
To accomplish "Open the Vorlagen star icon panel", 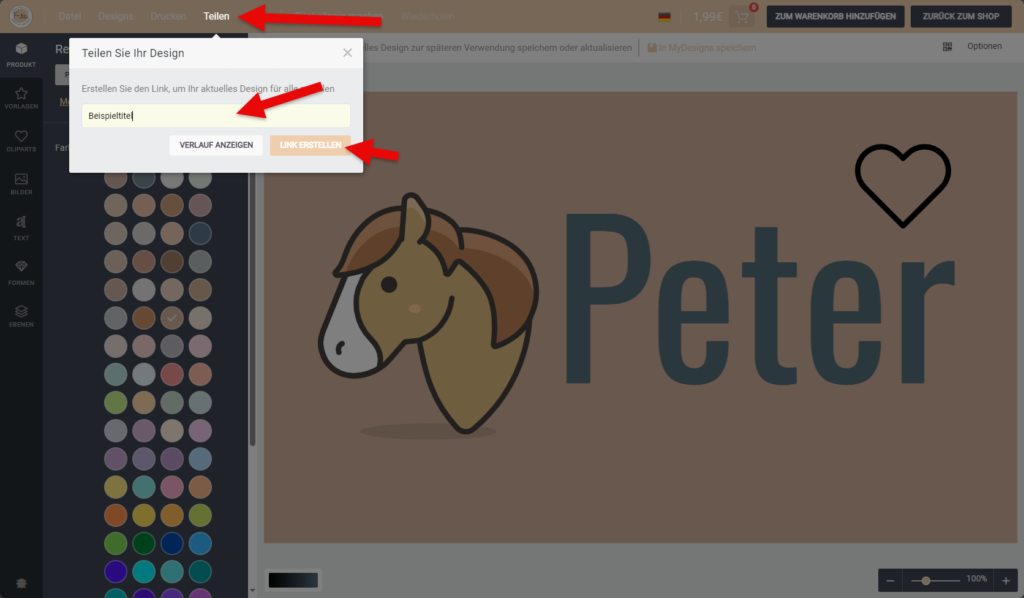I will pyautogui.click(x=21, y=99).
